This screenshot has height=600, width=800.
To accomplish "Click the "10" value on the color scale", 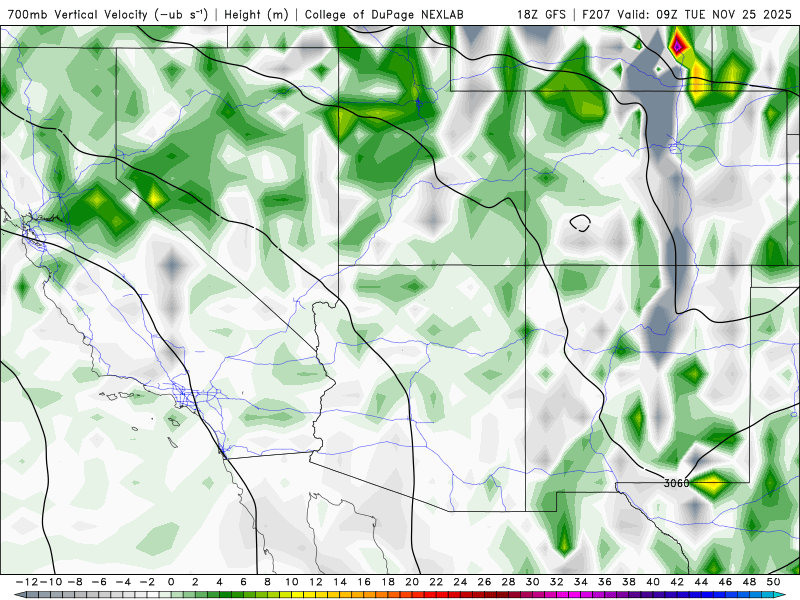I will click(291, 582).
